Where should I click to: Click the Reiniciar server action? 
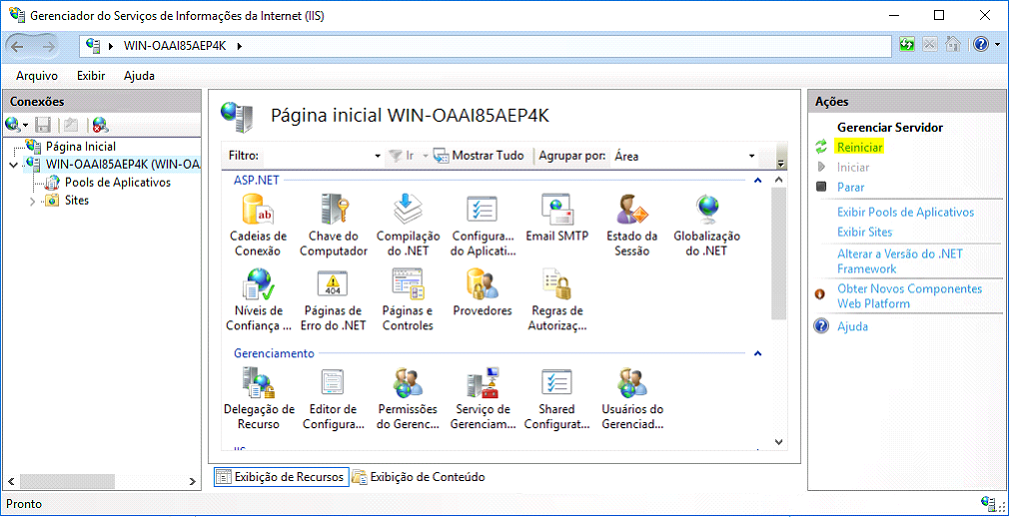tap(859, 148)
